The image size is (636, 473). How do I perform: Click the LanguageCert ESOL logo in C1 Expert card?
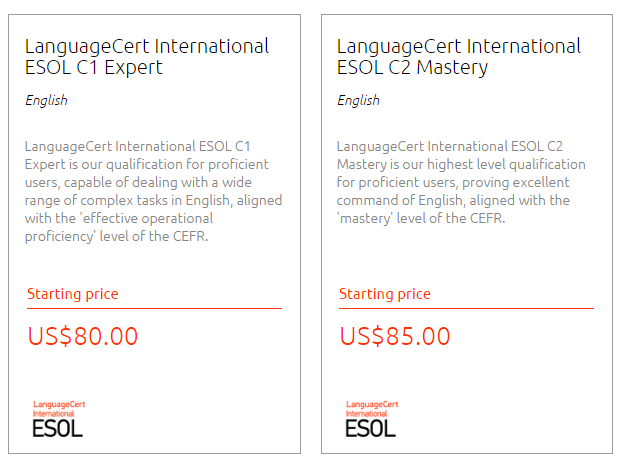coord(58,419)
